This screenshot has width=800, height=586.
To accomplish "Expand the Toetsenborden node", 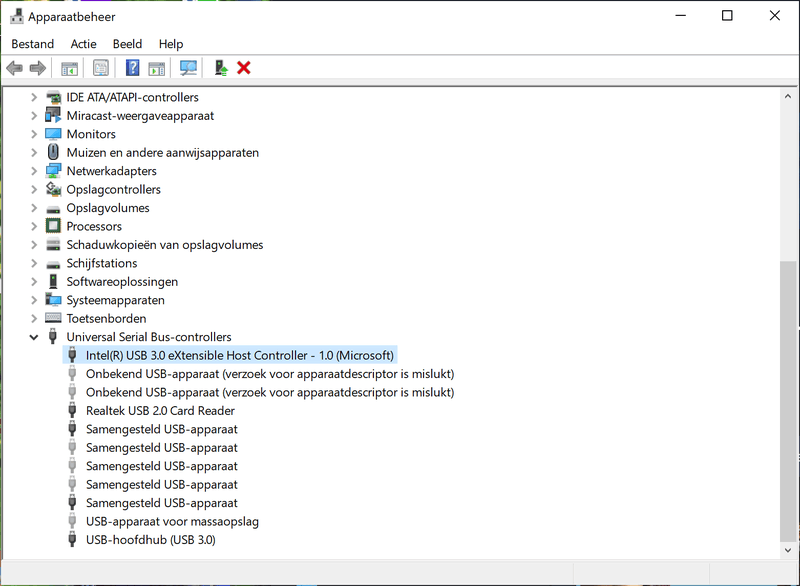I will pos(34,318).
